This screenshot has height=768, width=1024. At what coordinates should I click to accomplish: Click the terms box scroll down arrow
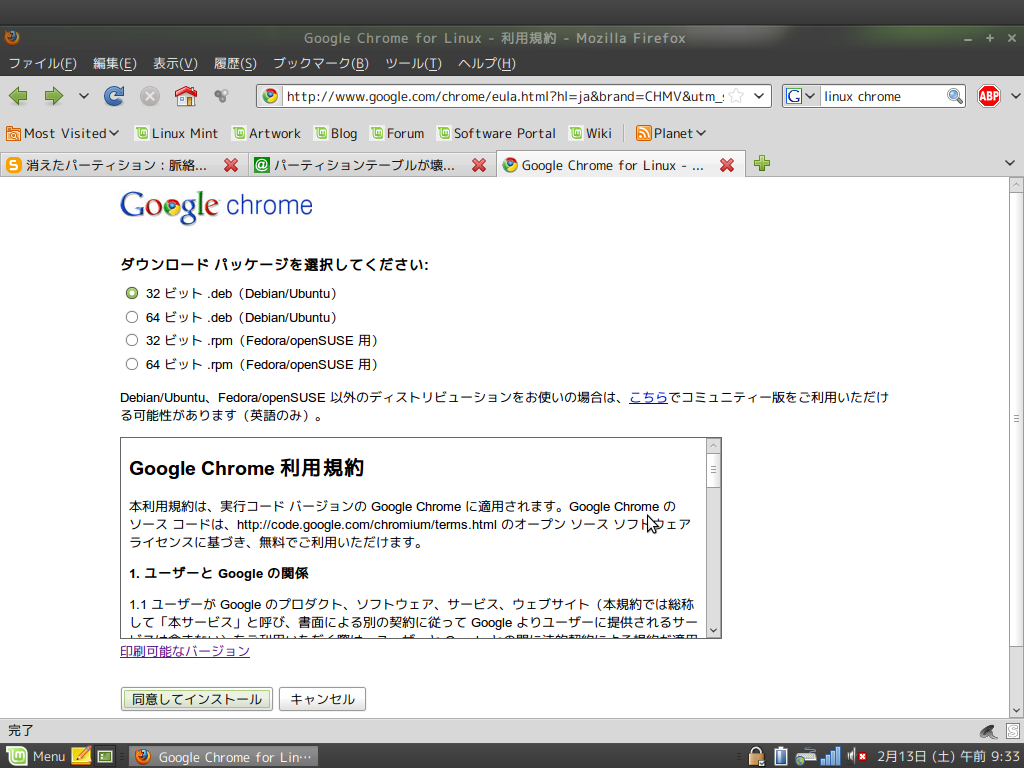point(713,630)
